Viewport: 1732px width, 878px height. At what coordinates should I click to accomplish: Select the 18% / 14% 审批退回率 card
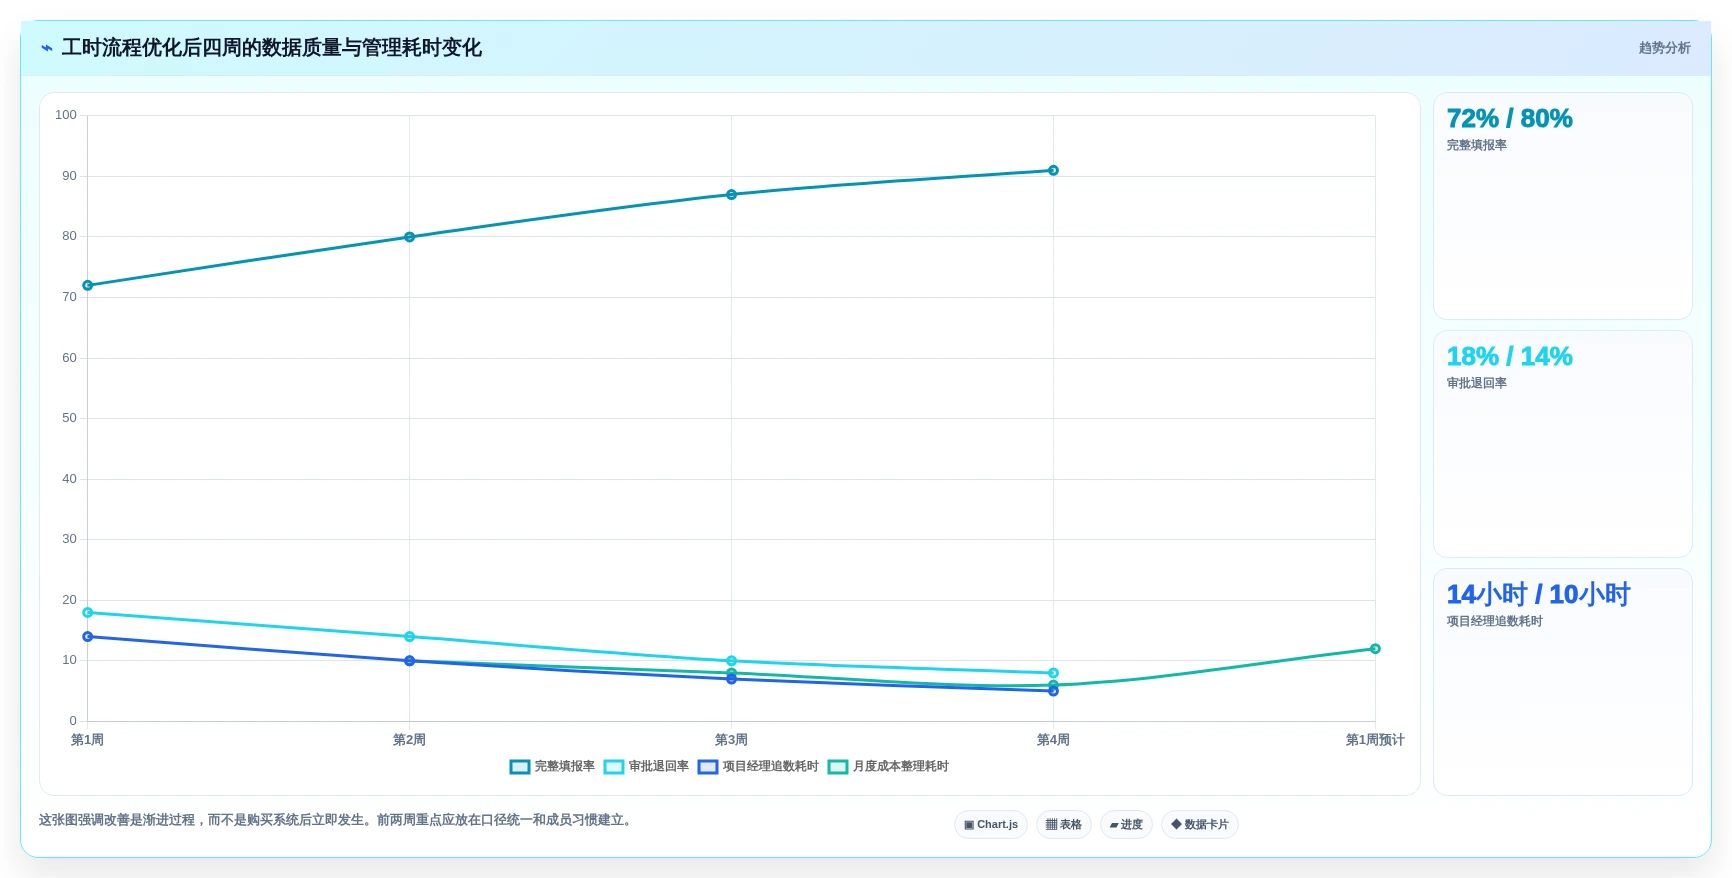pyautogui.click(x=1562, y=444)
